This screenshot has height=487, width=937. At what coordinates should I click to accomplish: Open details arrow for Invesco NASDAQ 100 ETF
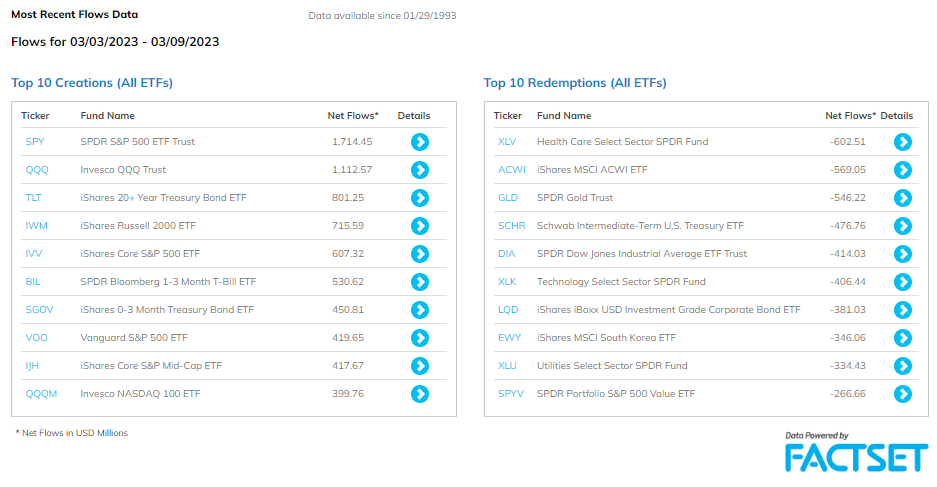(x=419, y=394)
